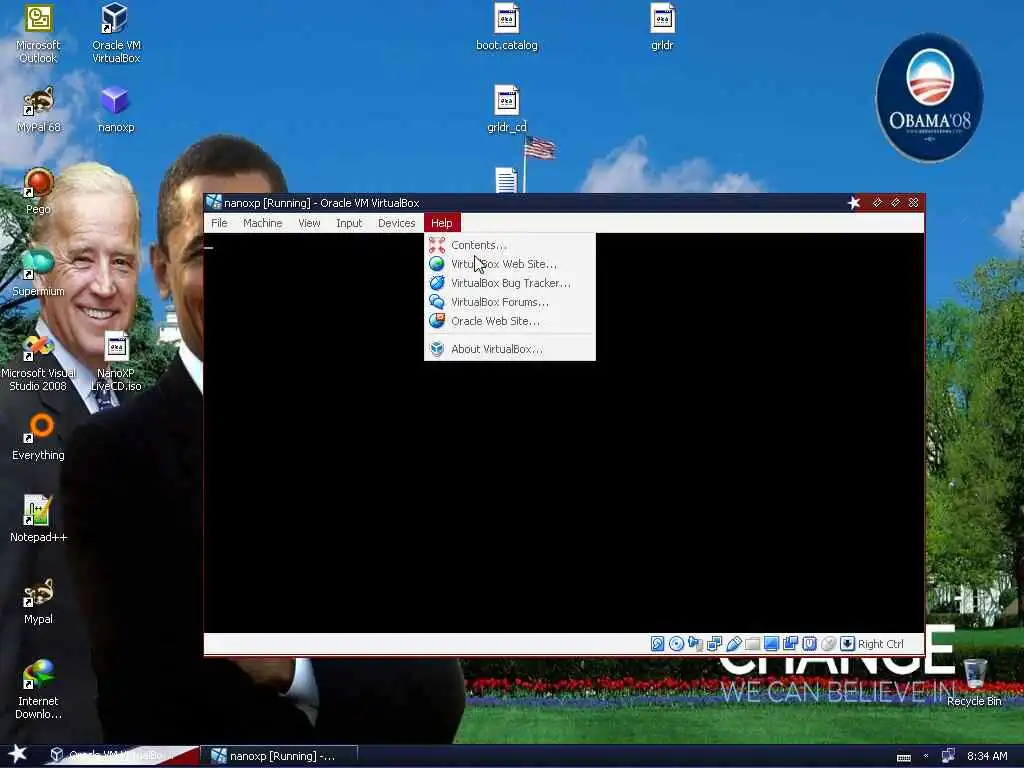Image resolution: width=1024 pixels, height=768 pixels.
Task: Select the Supermium desktop shortcut
Action: tap(38, 273)
